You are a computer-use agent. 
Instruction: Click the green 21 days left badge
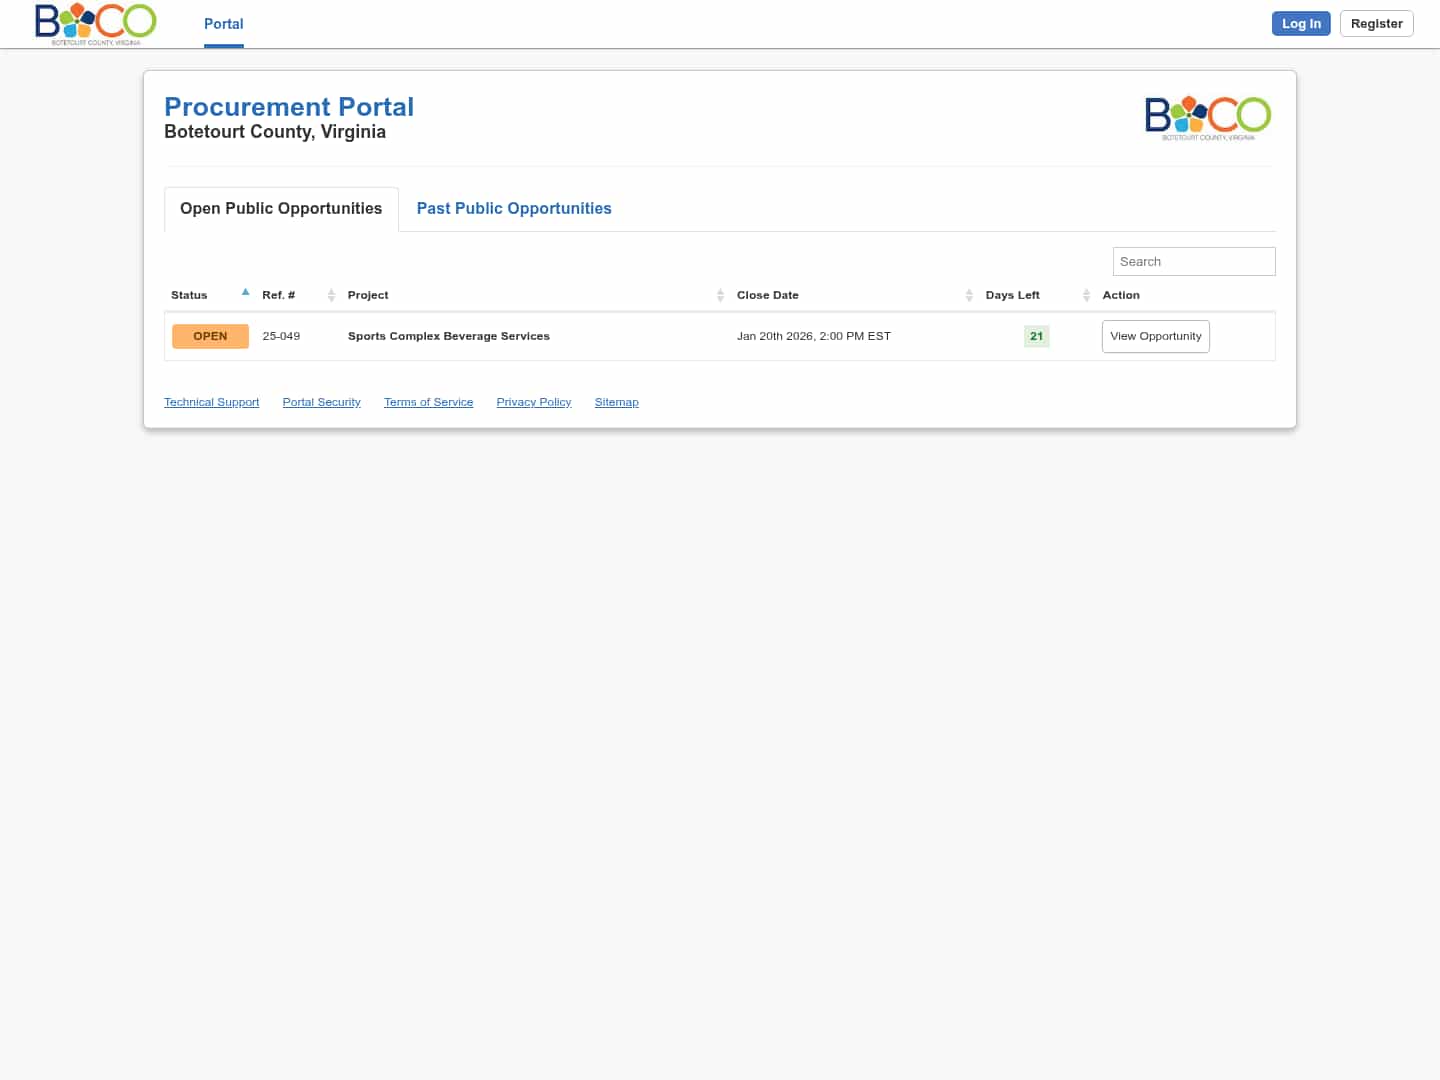point(1036,336)
